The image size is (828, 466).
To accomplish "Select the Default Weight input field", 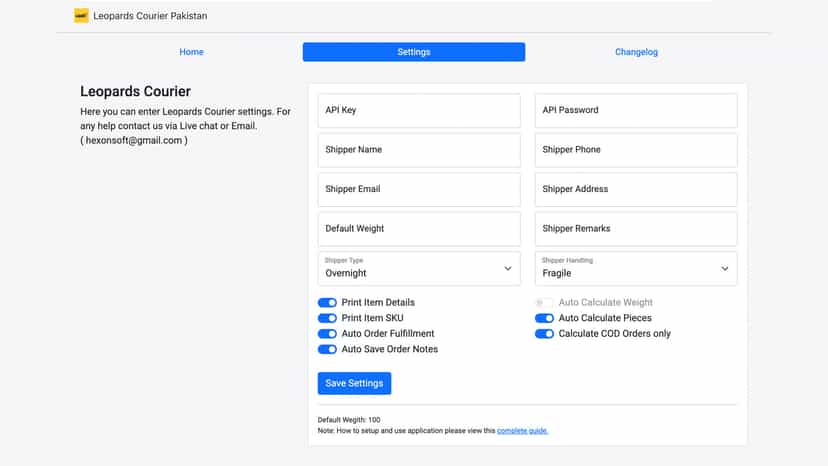I will (x=419, y=229).
